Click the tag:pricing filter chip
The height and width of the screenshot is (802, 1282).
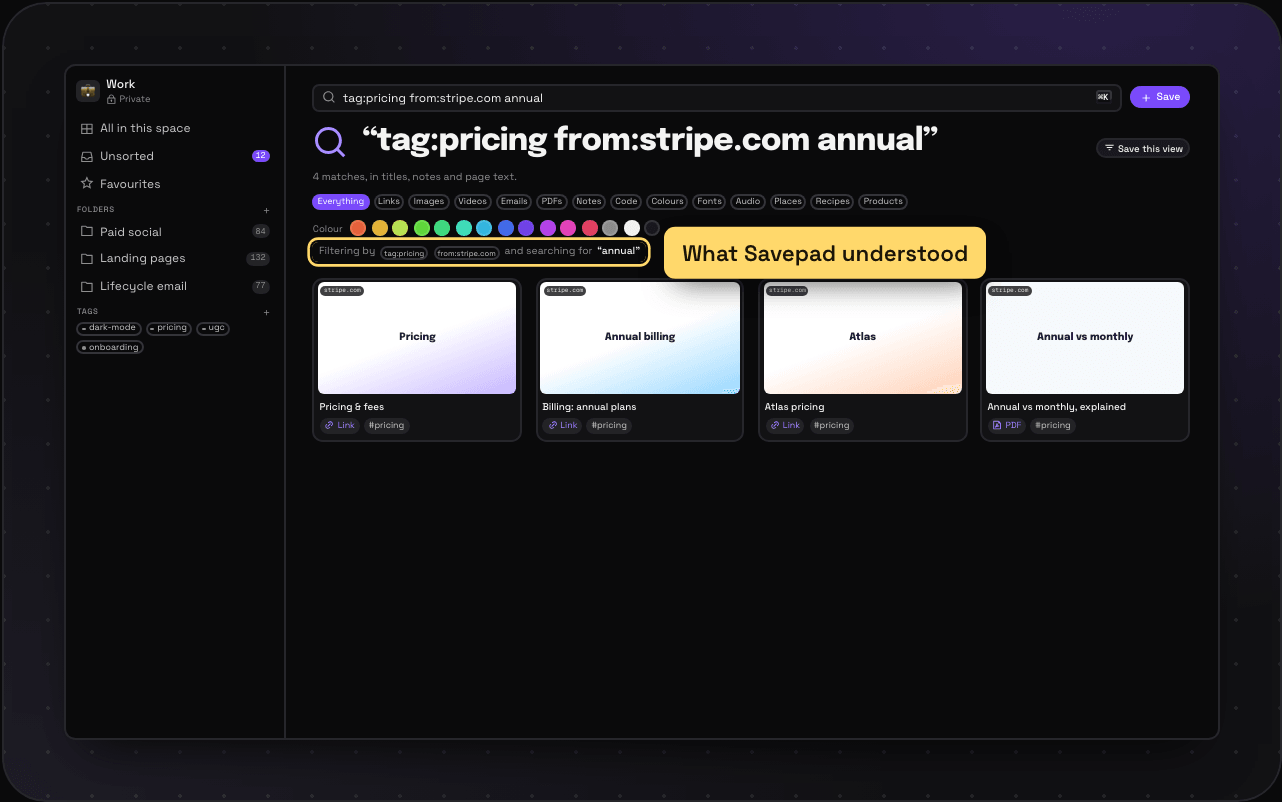[x=404, y=253]
